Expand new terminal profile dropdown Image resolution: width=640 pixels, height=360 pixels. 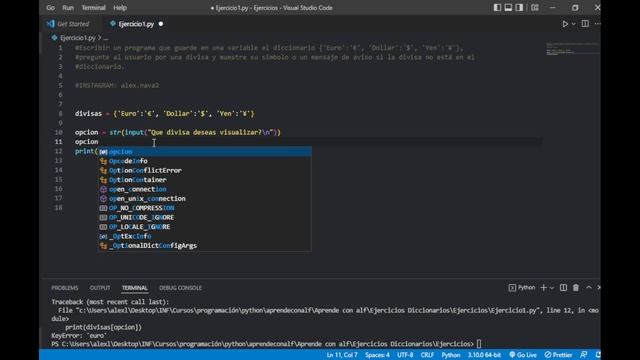pyautogui.click(x=552, y=288)
